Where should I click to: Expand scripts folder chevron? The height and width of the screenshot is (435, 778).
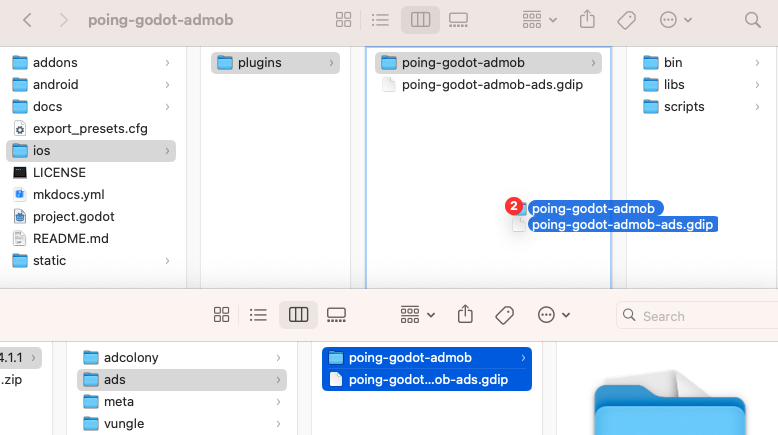pyautogui.click(x=757, y=107)
